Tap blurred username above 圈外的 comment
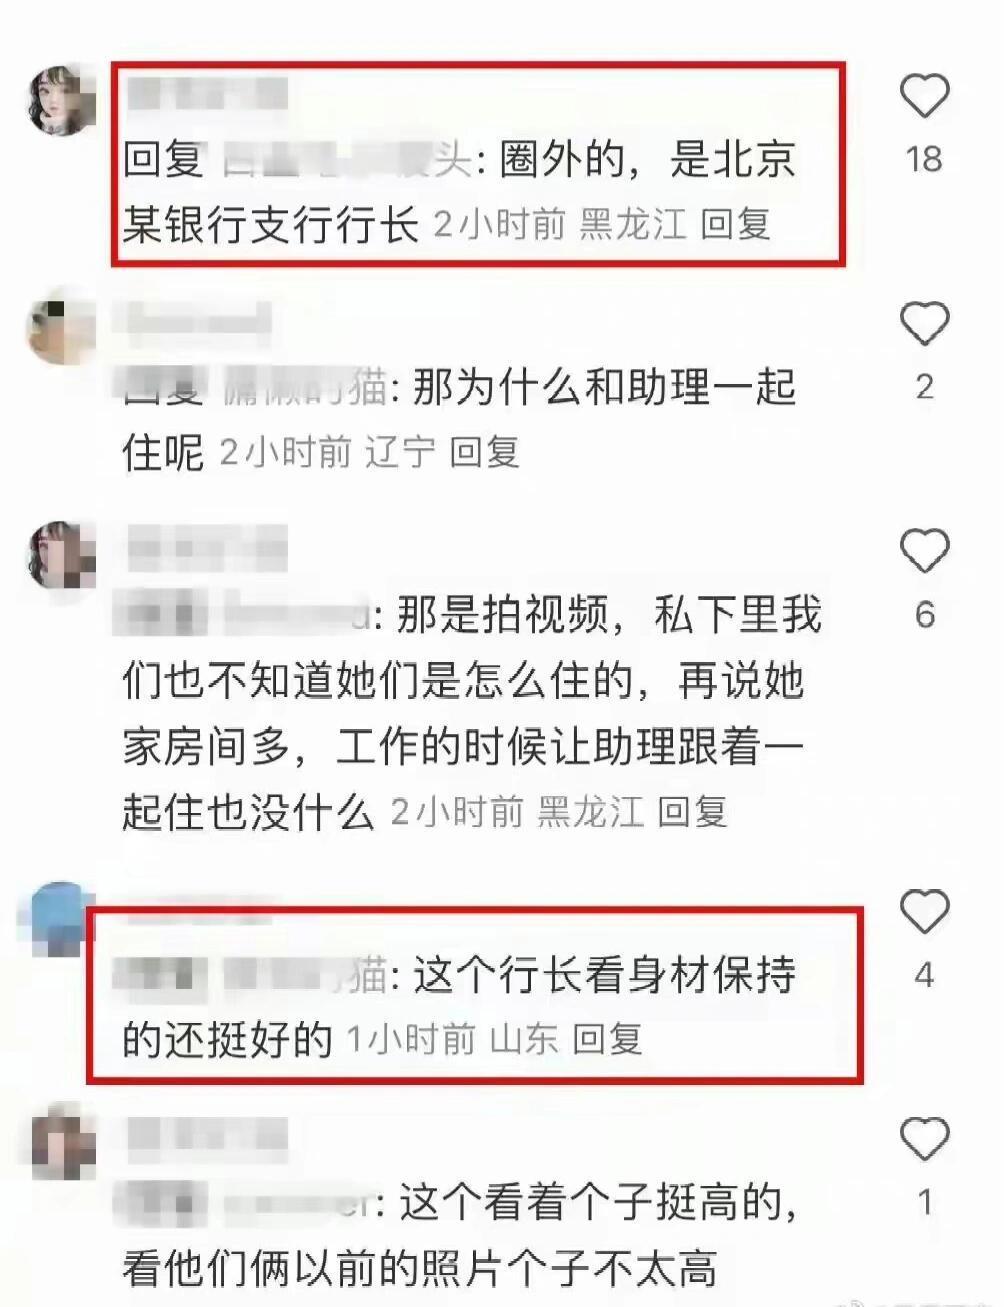 click(x=208, y=95)
